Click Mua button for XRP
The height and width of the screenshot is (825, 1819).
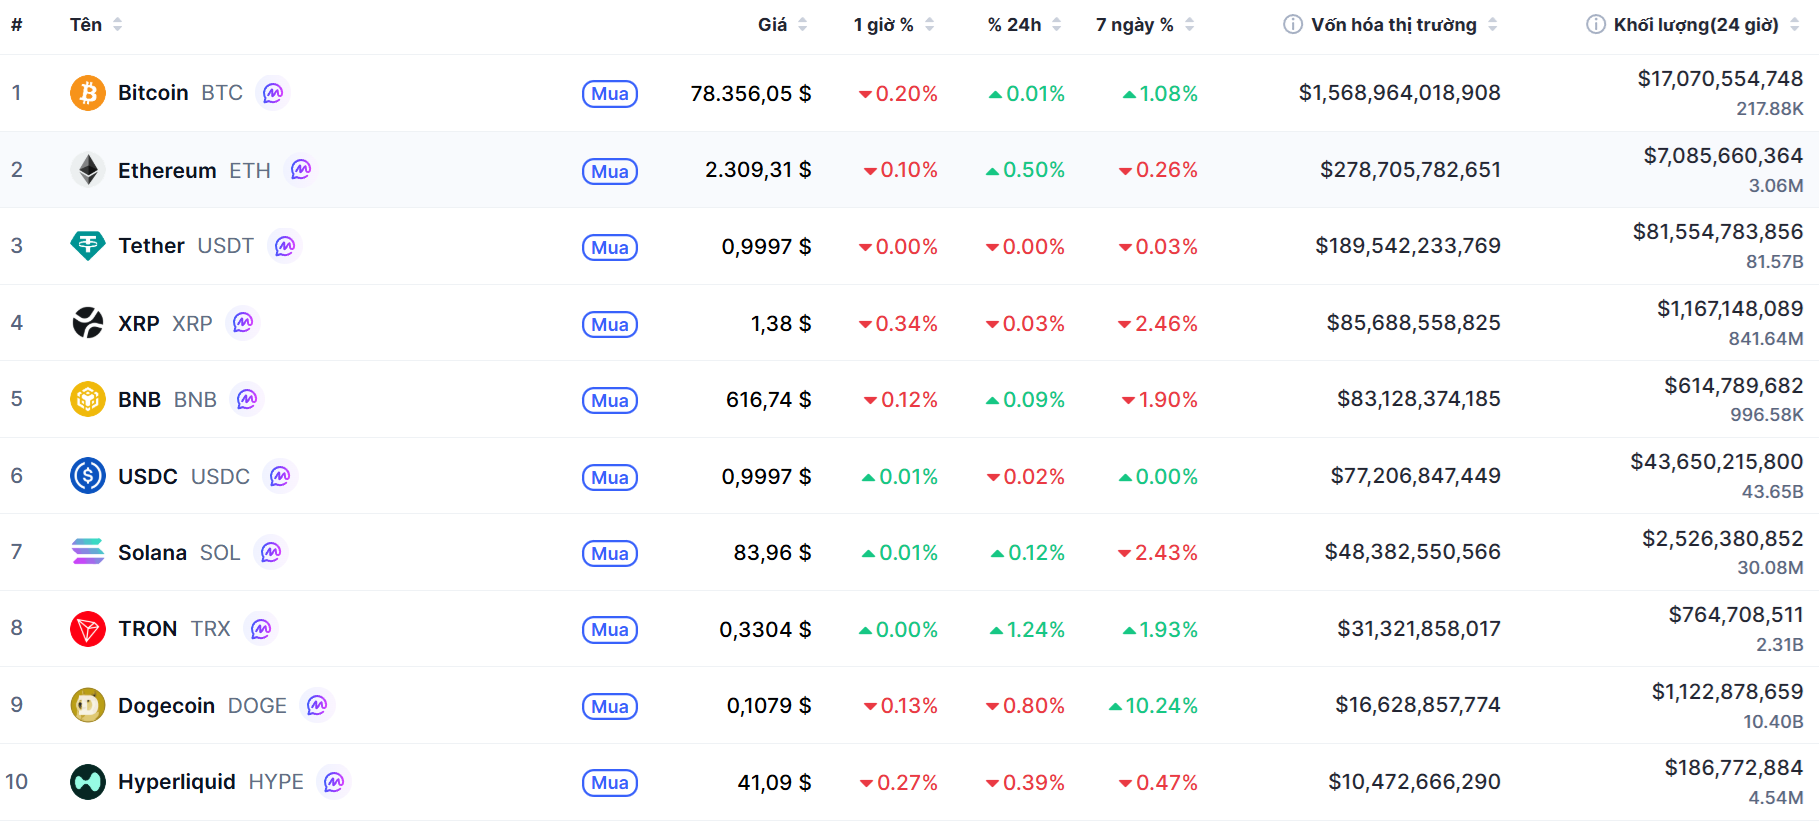pyautogui.click(x=610, y=324)
